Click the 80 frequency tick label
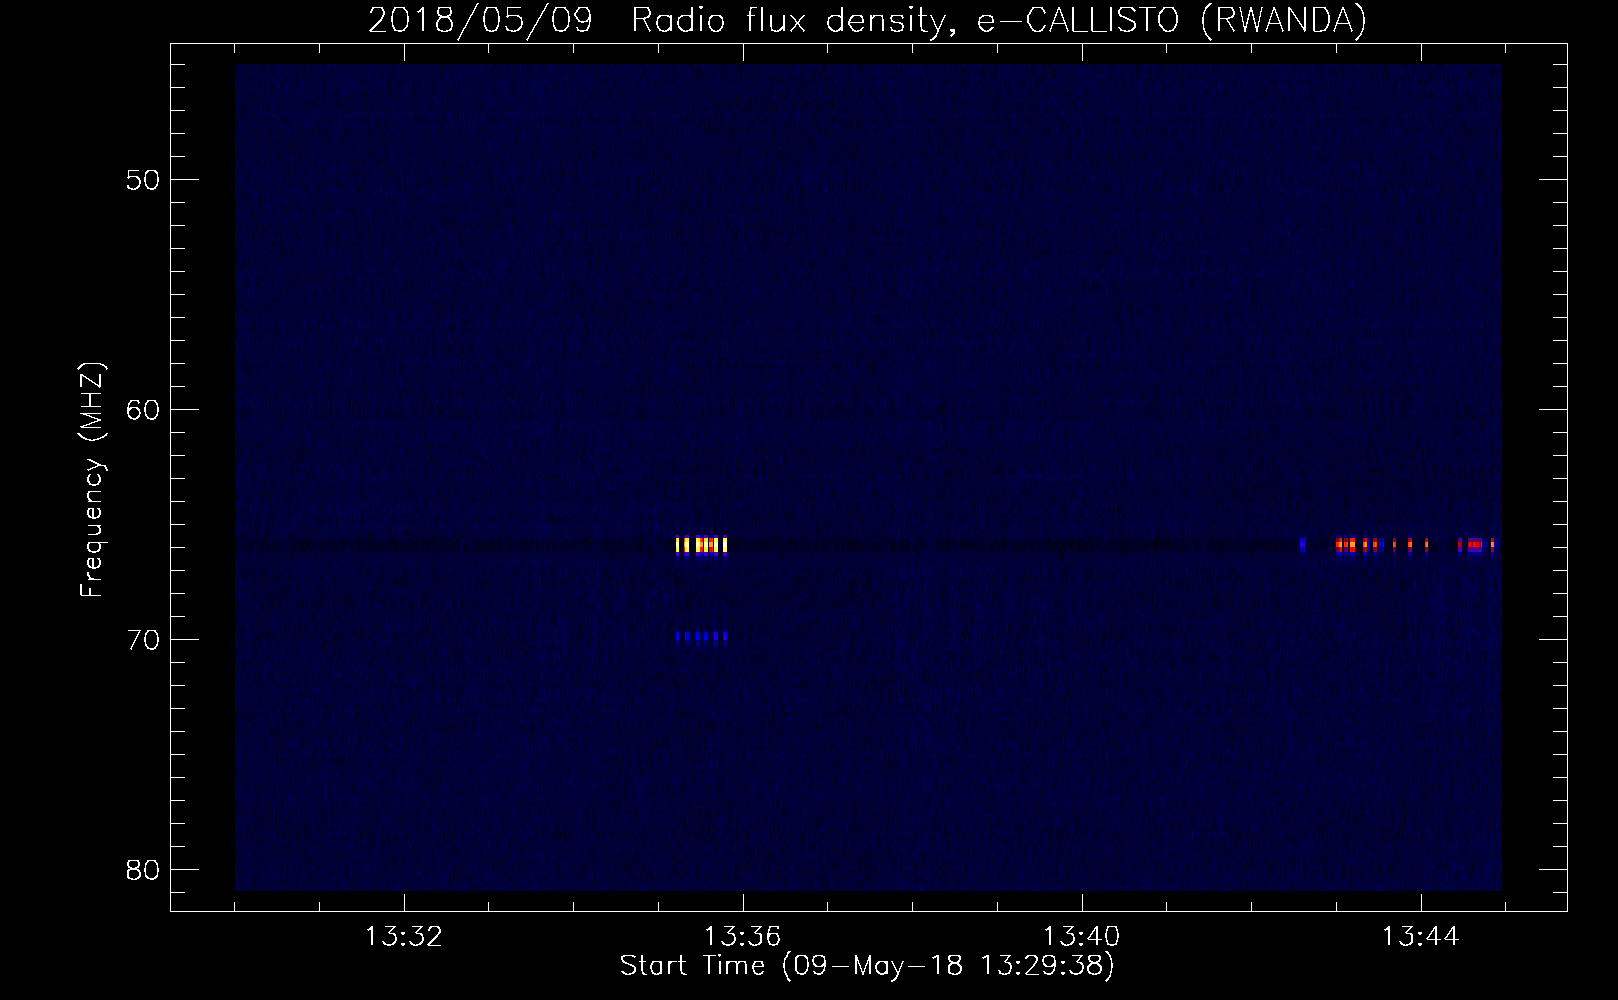This screenshot has height=1000, width=1618. (143, 870)
